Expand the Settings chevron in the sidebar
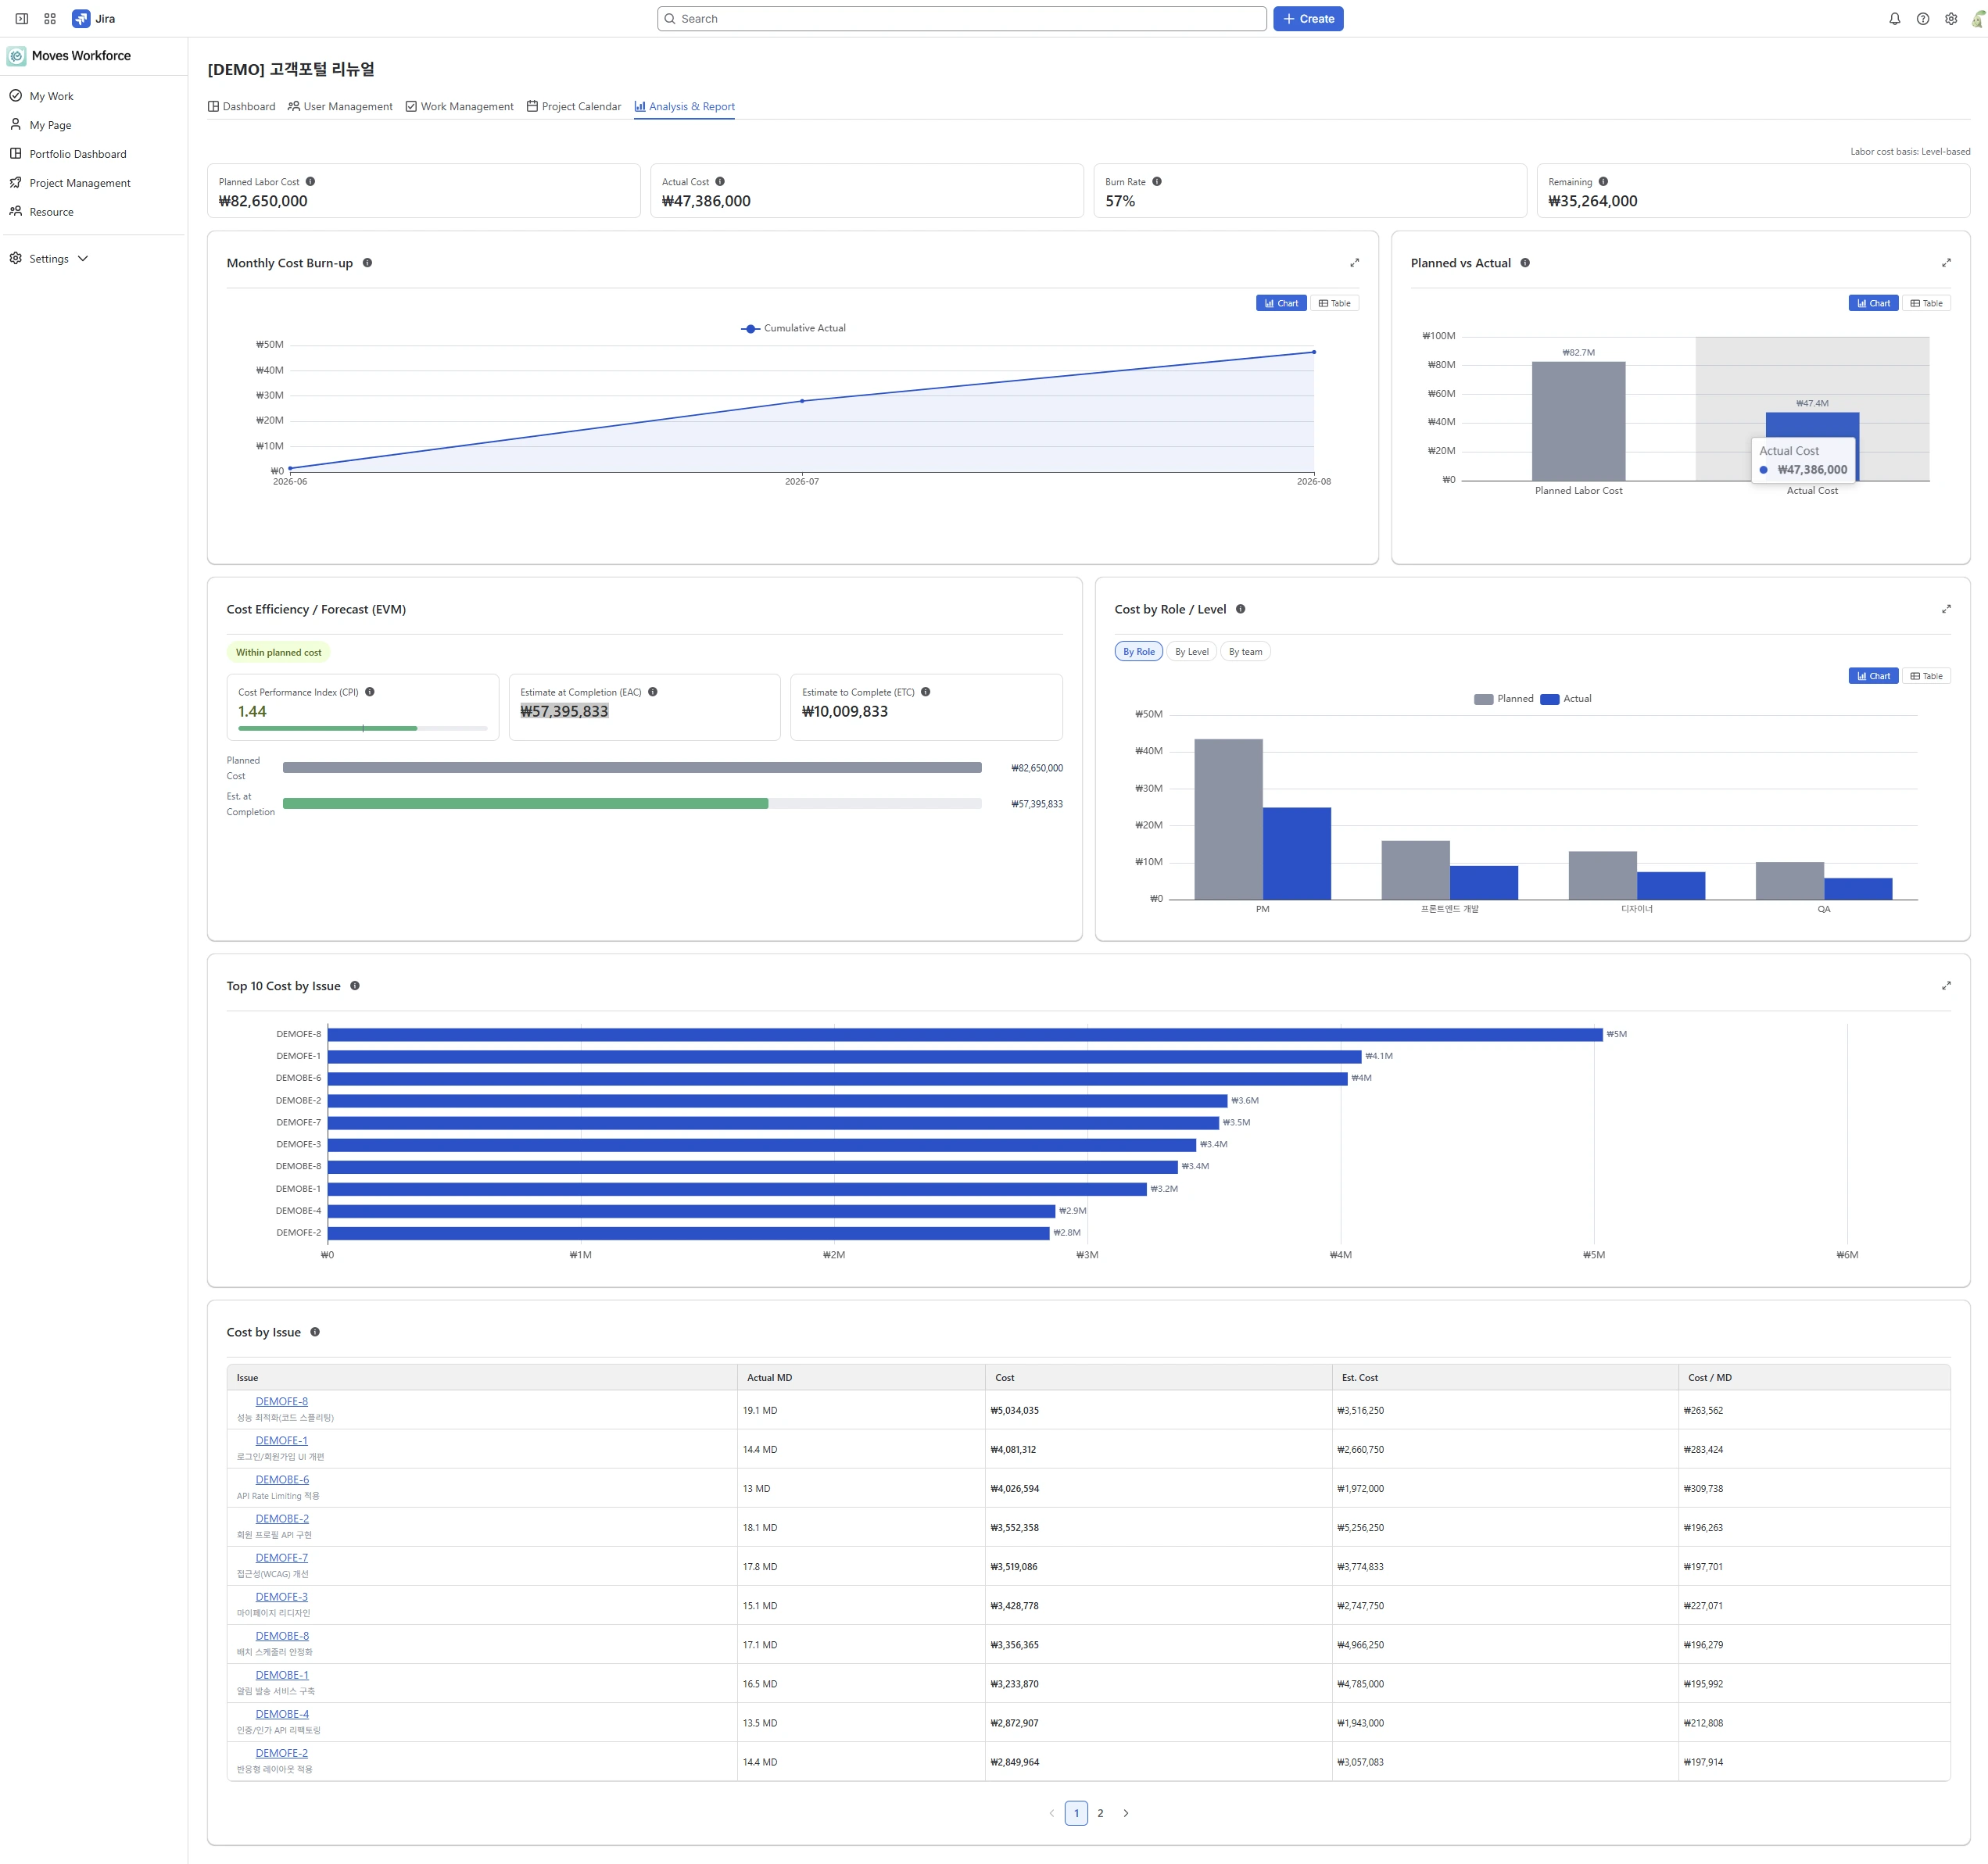Image resolution: width=1988 pixels, height=1864 pixels. 83,259
